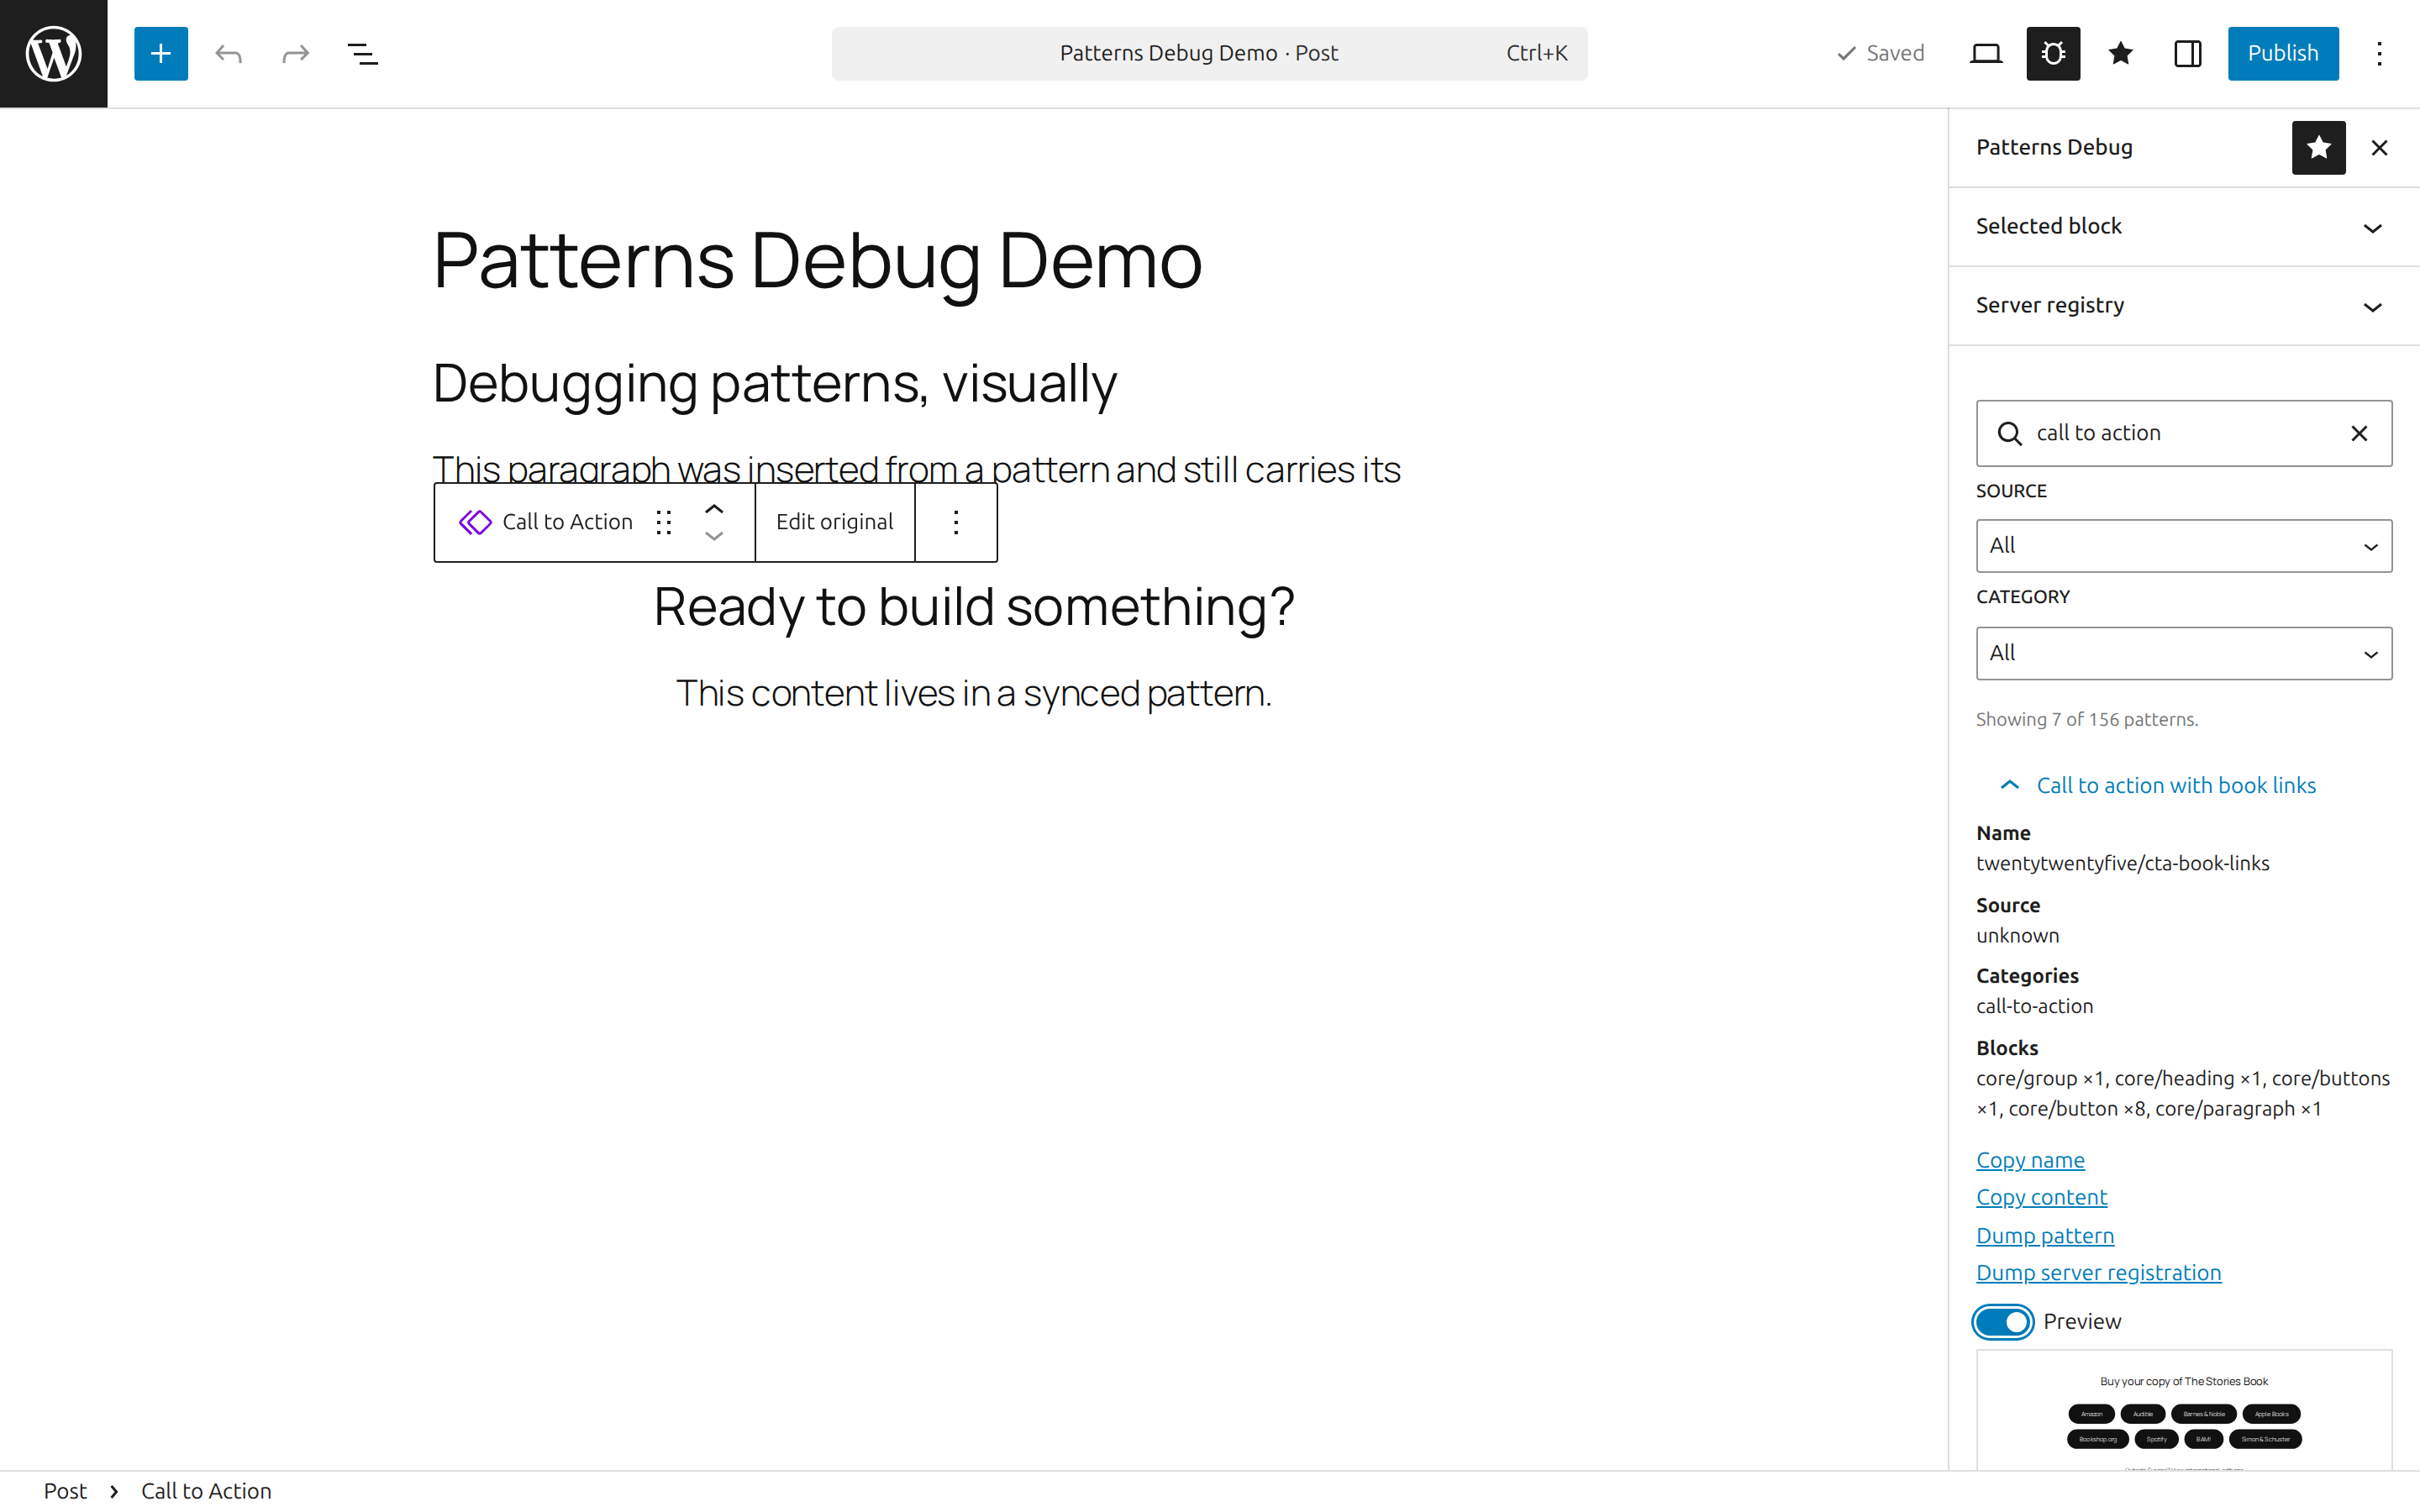Toggle the settings sidebar panel icon
Image resolution: width=2420 pixels, height=1512 pixels.
[2187, 53]
